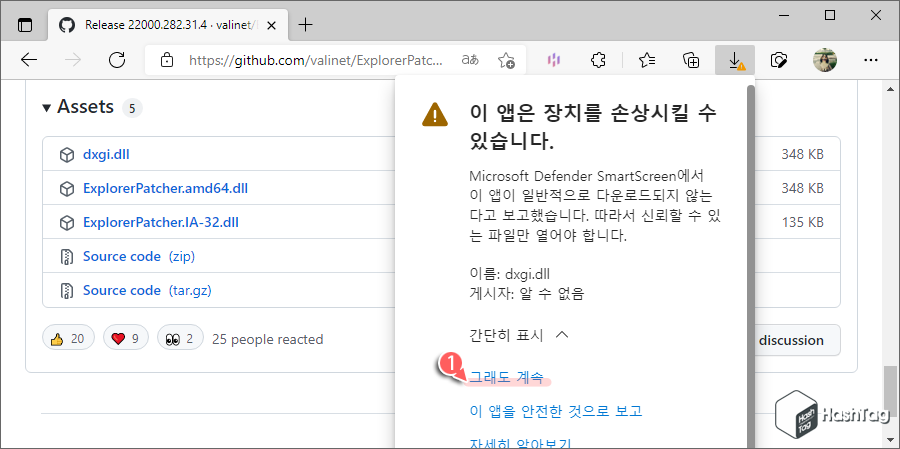Image resolution: width=900 pixels, height=449 pixels.
Task: Open the purple extension icon
Action: (x=554, y=60)
